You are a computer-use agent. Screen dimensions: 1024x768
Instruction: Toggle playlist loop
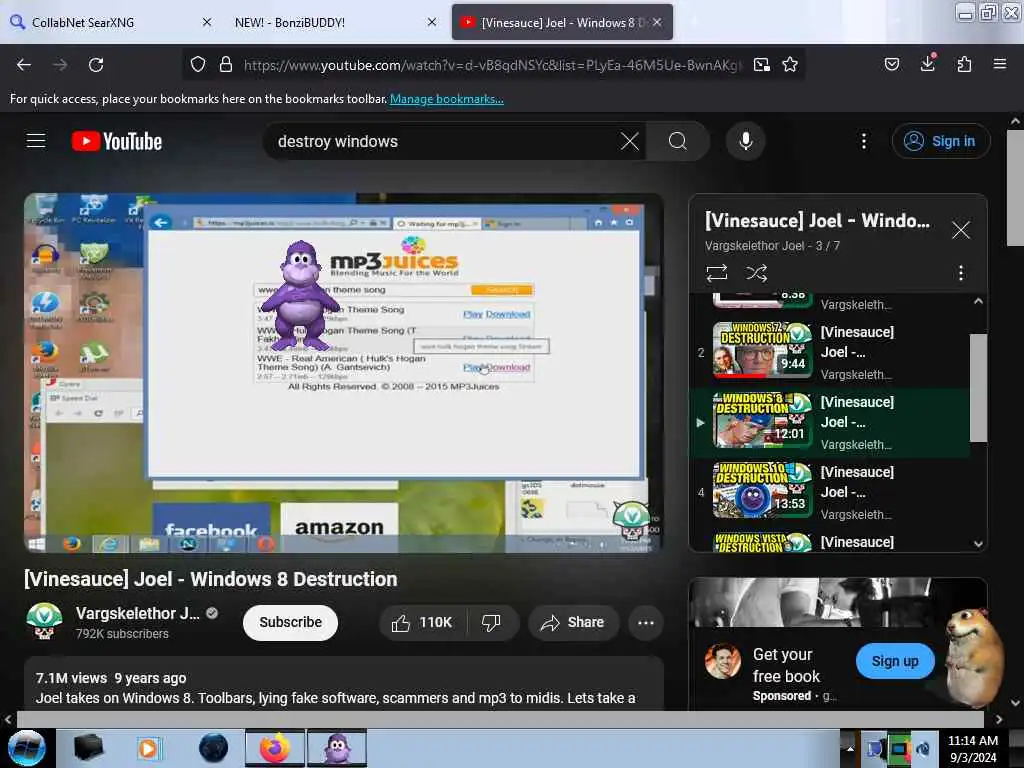(716, 273)
